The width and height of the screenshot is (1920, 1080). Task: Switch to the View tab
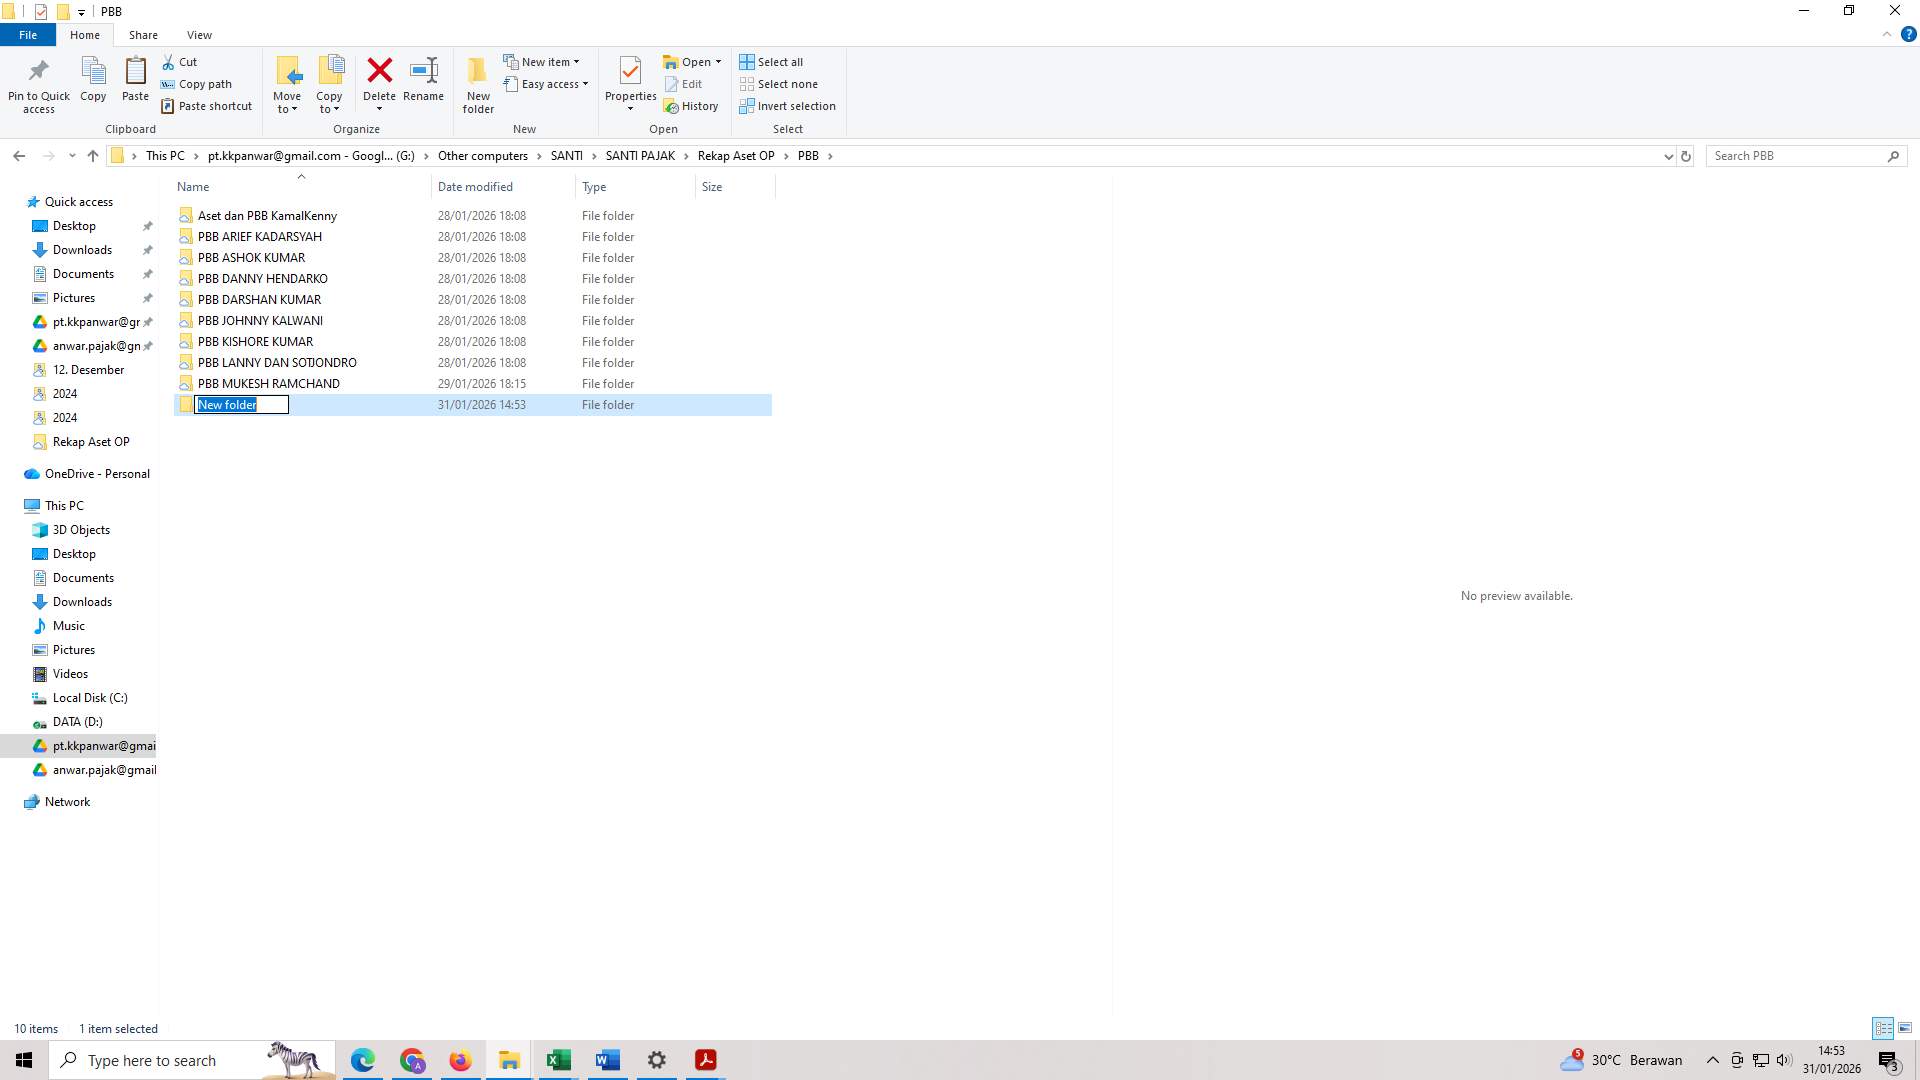[199, 34]
